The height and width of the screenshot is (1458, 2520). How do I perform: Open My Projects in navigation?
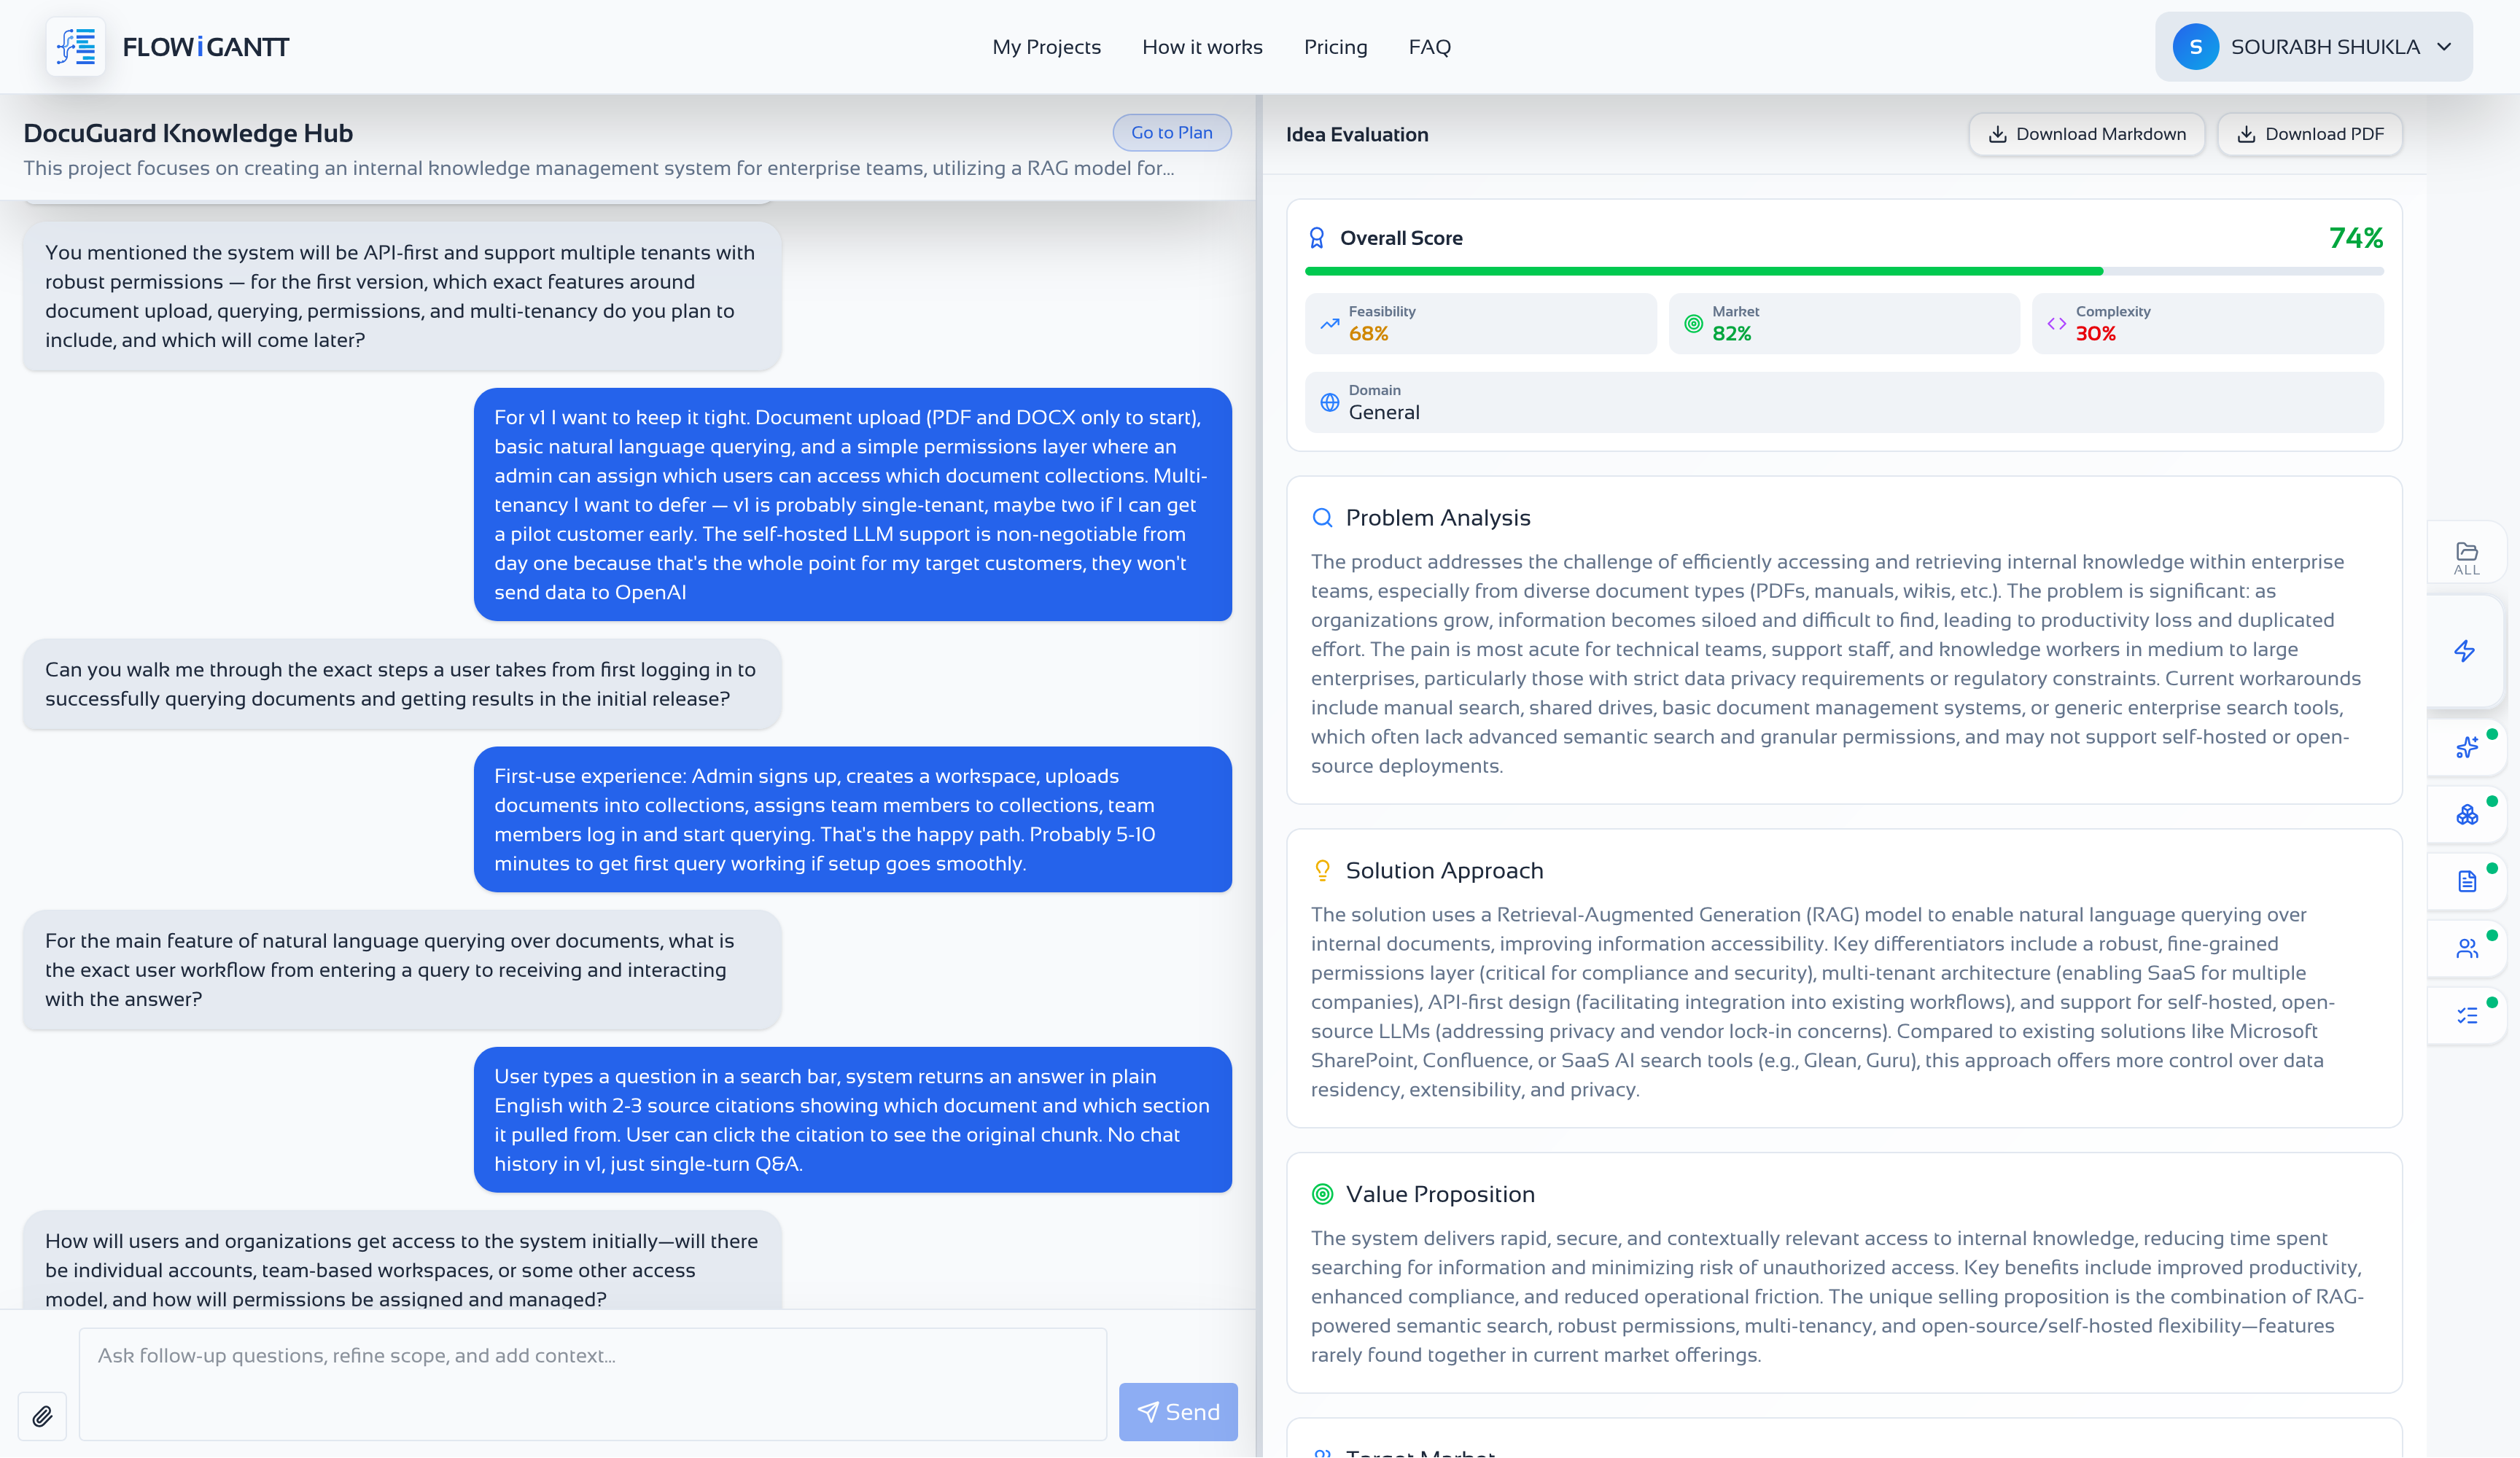(x=1046, y=47)
